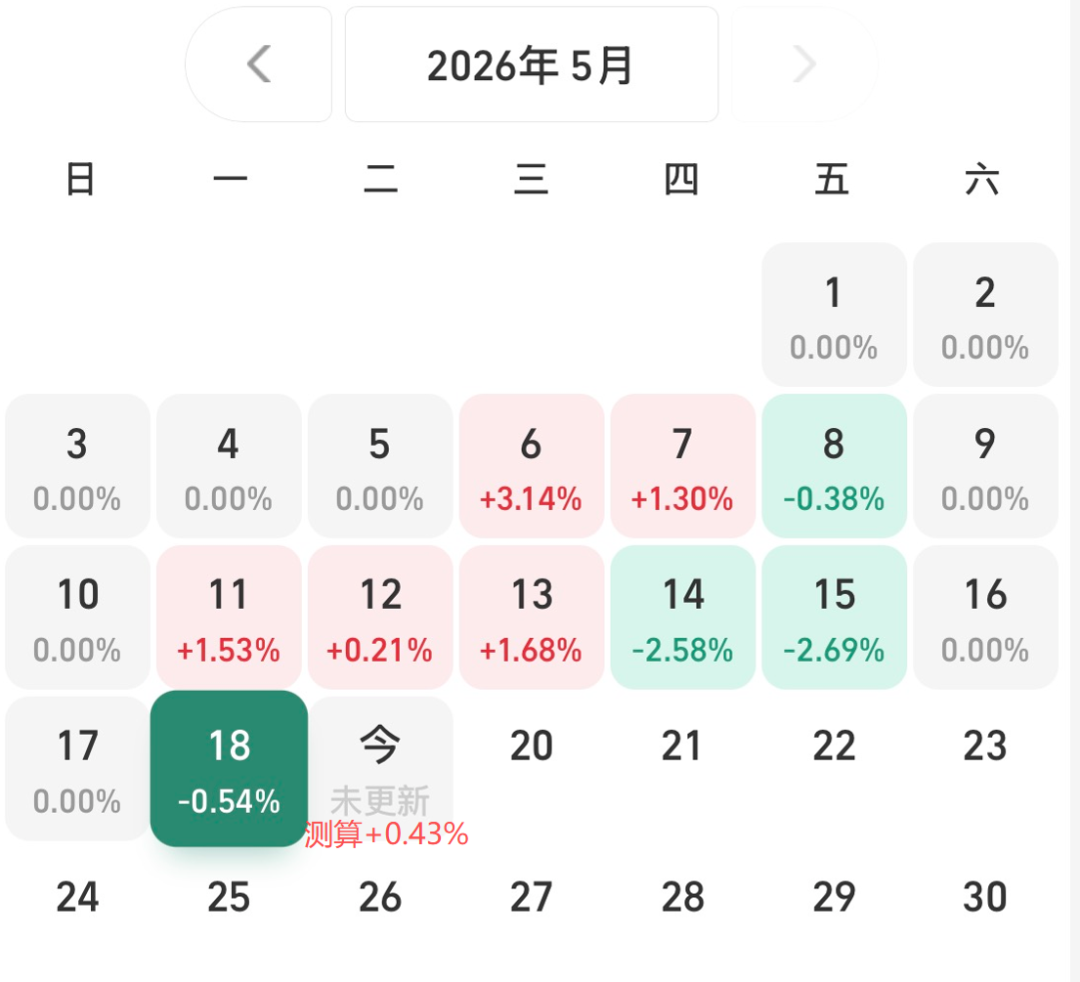1080x982 pixels.
Task: Select May 14 showing -2.58%
Action: click(x=683, y=618)
